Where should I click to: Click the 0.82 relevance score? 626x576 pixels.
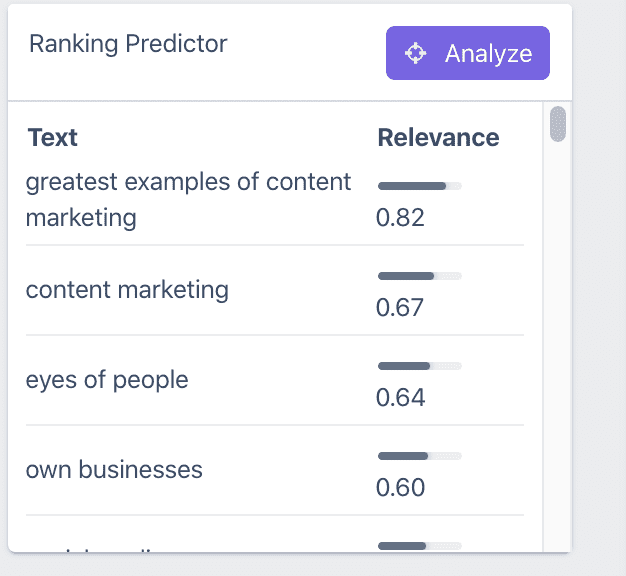point(400,217)
